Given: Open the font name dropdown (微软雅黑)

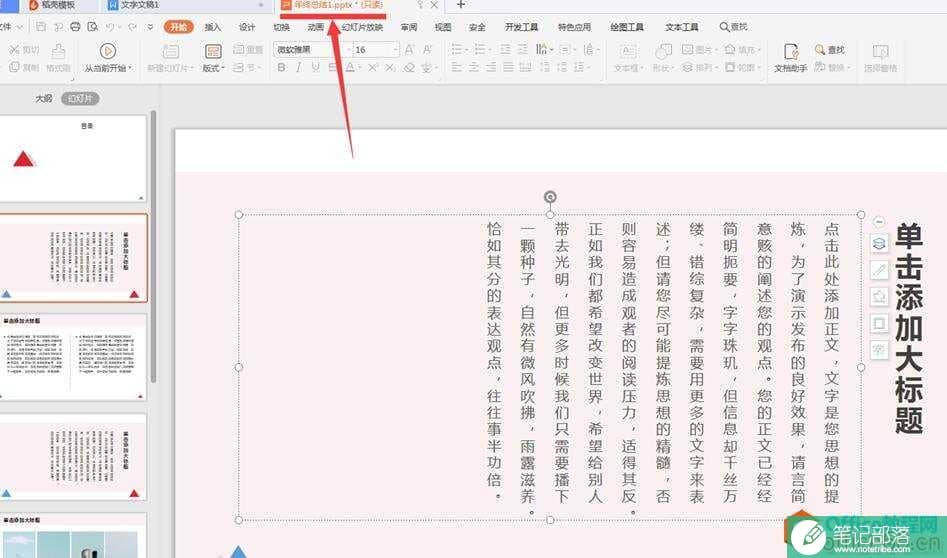Looking at the screenshot, I should coord(348,50).
